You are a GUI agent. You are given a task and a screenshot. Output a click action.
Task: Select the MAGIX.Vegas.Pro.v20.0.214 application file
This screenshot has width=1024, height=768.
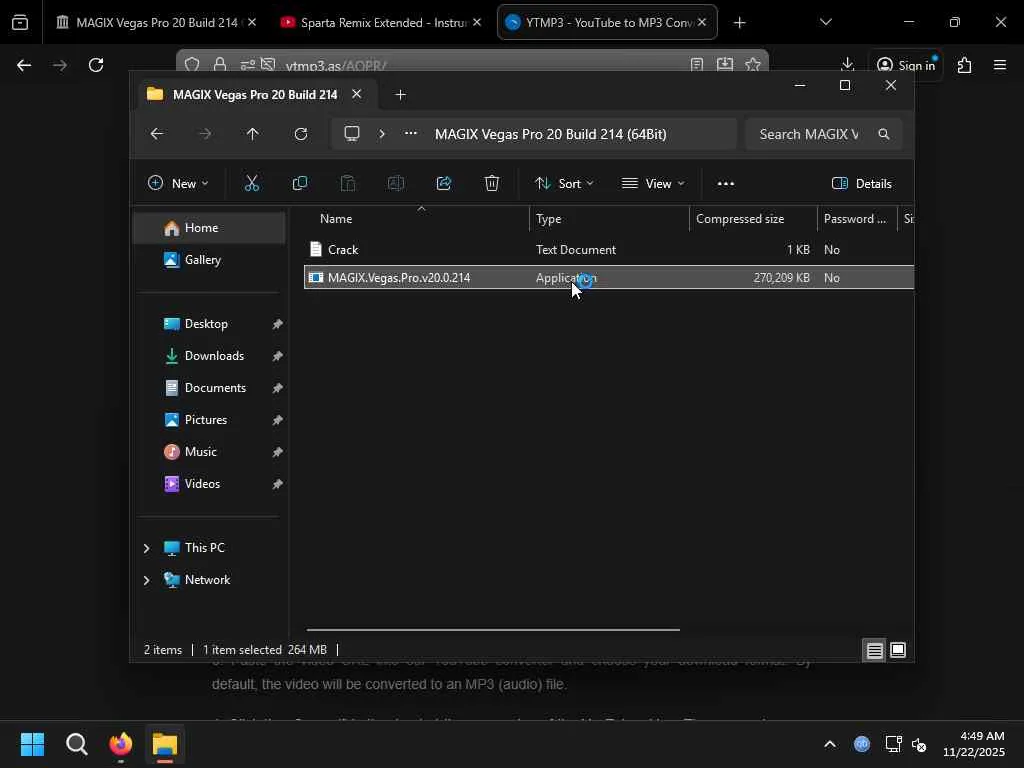point(609,278)
